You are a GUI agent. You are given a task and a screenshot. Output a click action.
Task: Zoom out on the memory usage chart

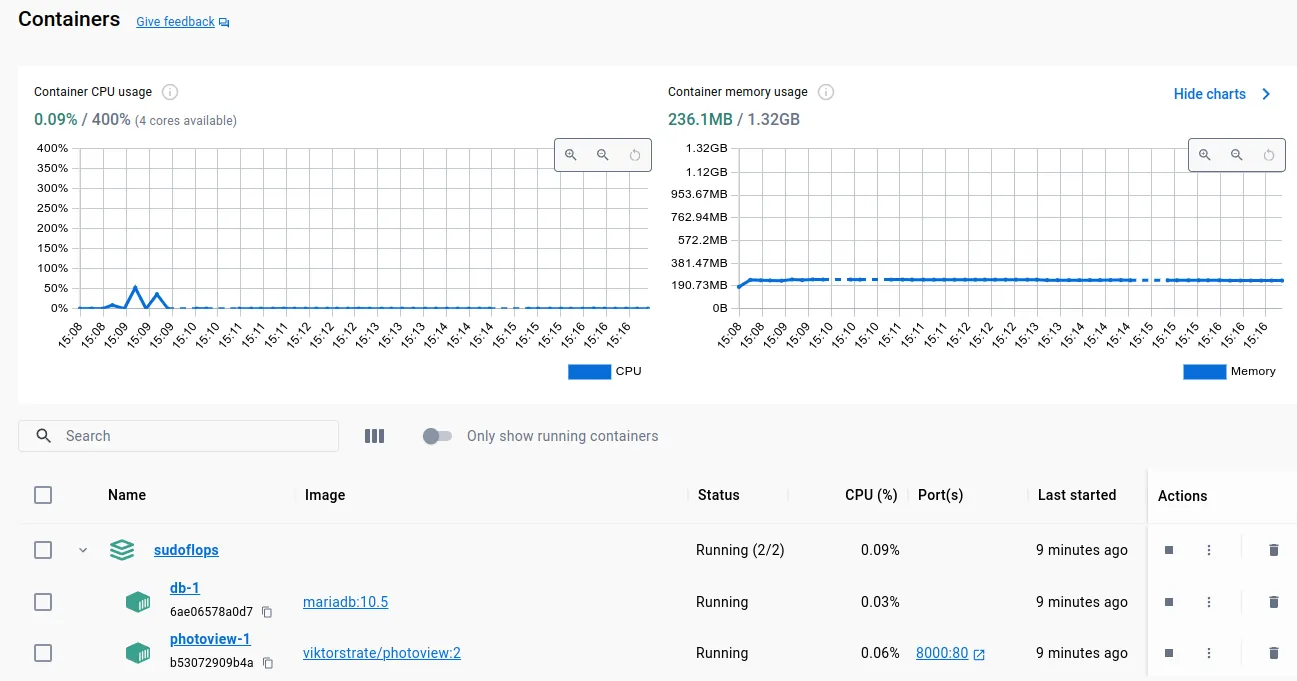tap(1237, 155)
